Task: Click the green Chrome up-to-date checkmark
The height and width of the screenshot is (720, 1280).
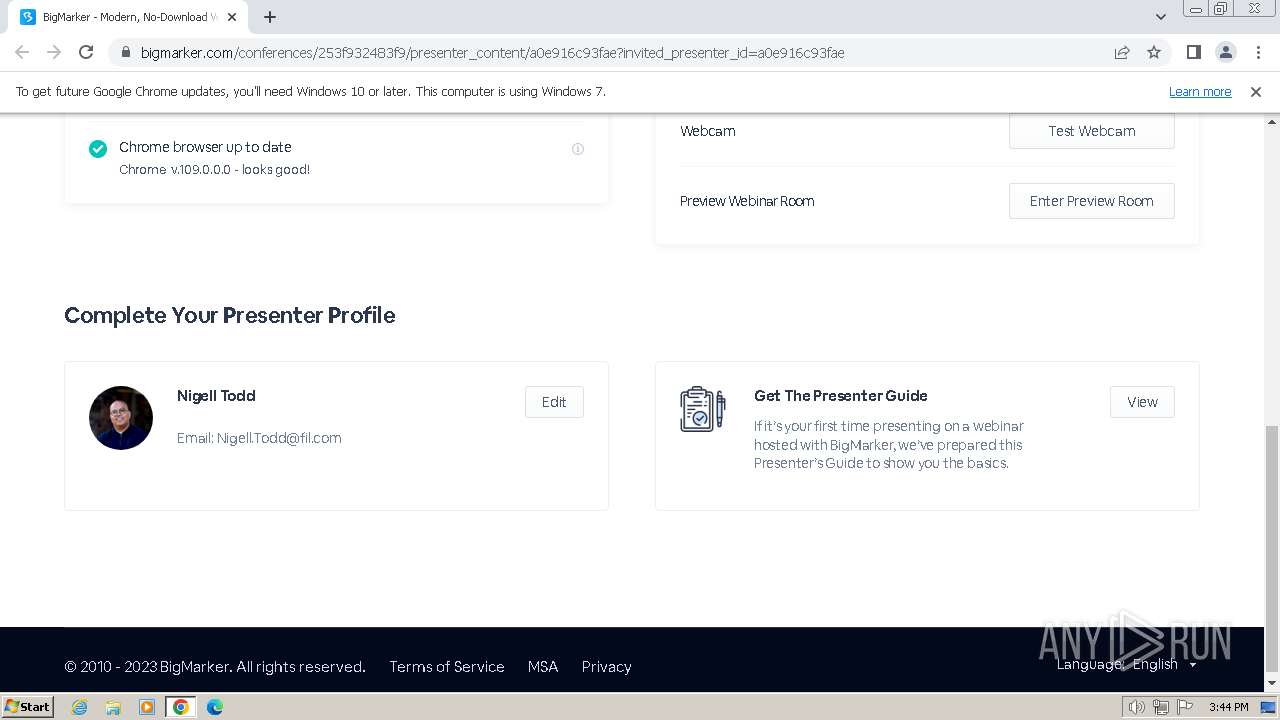Action: click(98, 149)
